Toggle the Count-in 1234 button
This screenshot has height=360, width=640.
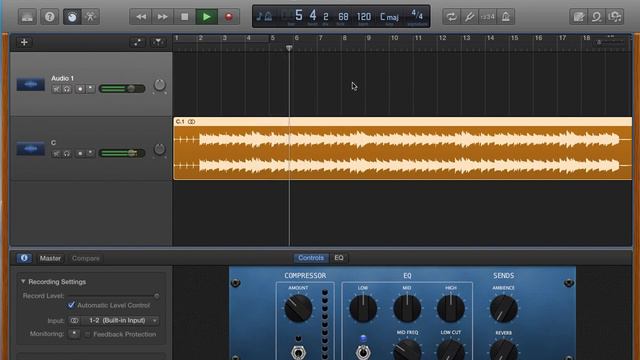[x=487, y=17]
